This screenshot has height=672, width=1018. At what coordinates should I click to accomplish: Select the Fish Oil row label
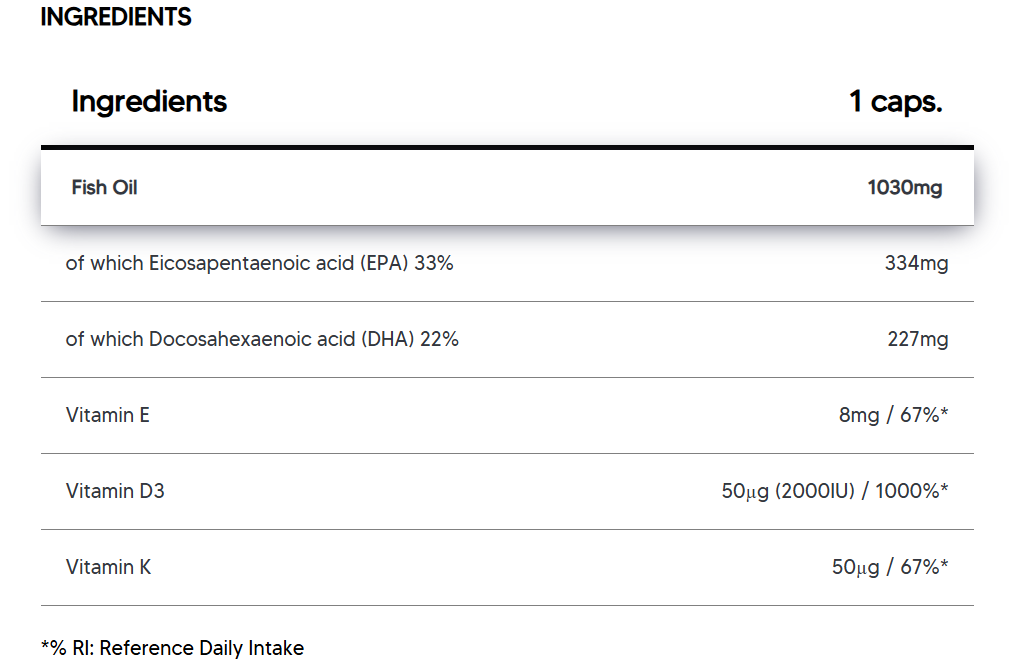pos(104,187)
